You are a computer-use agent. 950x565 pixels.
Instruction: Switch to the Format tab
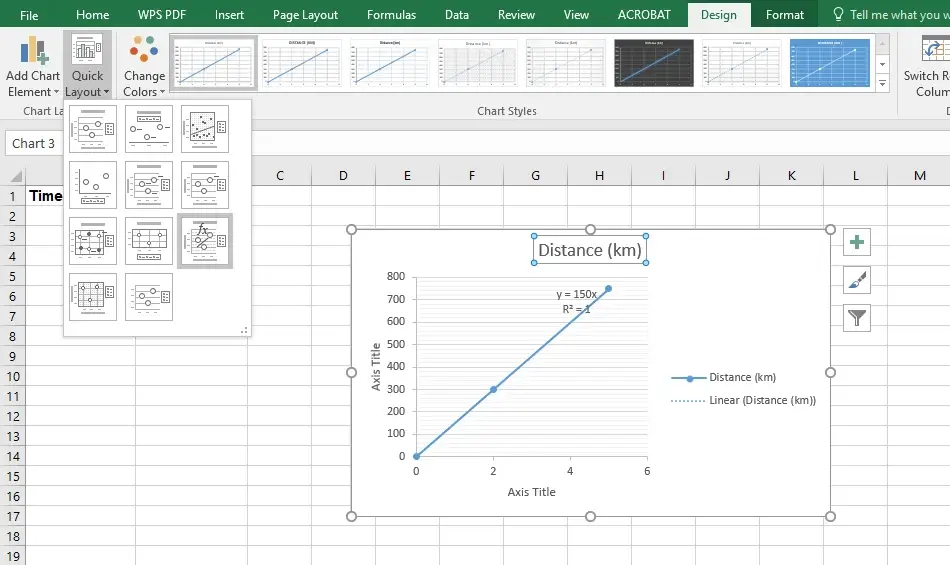[785, 15]
